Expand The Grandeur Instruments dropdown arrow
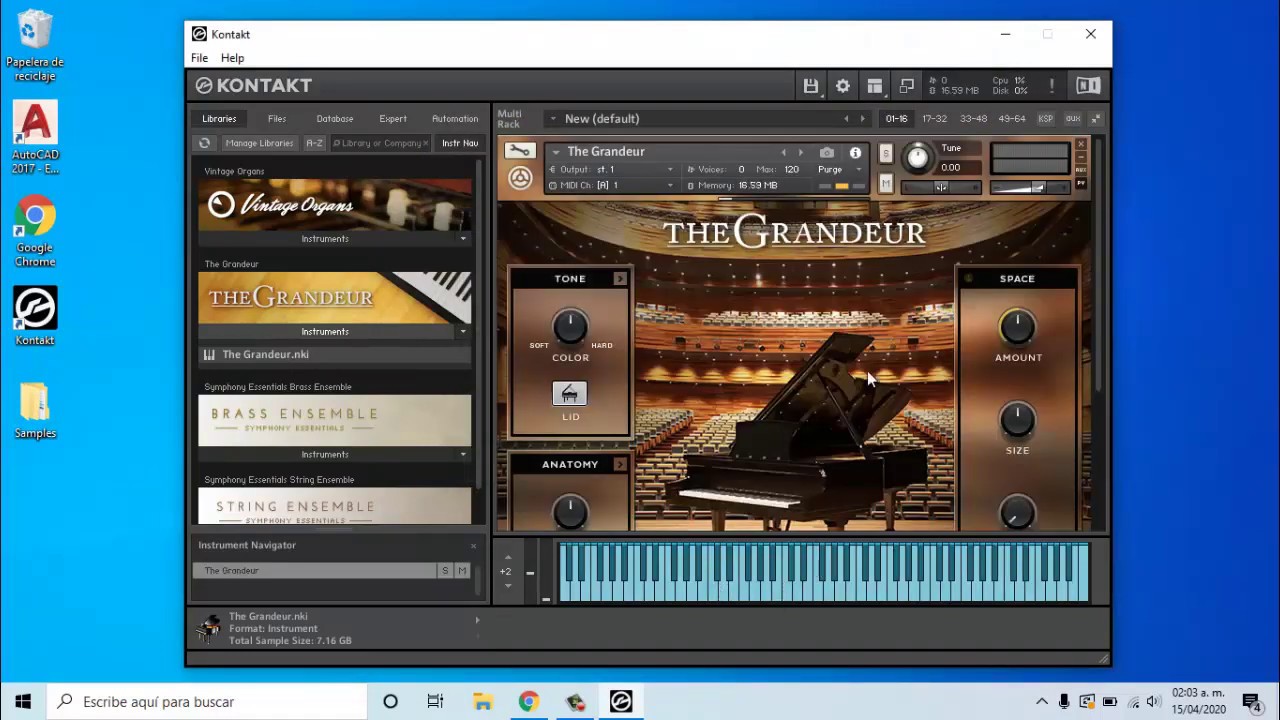Viewport: 1280px width, 720px height. pyautogui.click(x=463, y=331)
